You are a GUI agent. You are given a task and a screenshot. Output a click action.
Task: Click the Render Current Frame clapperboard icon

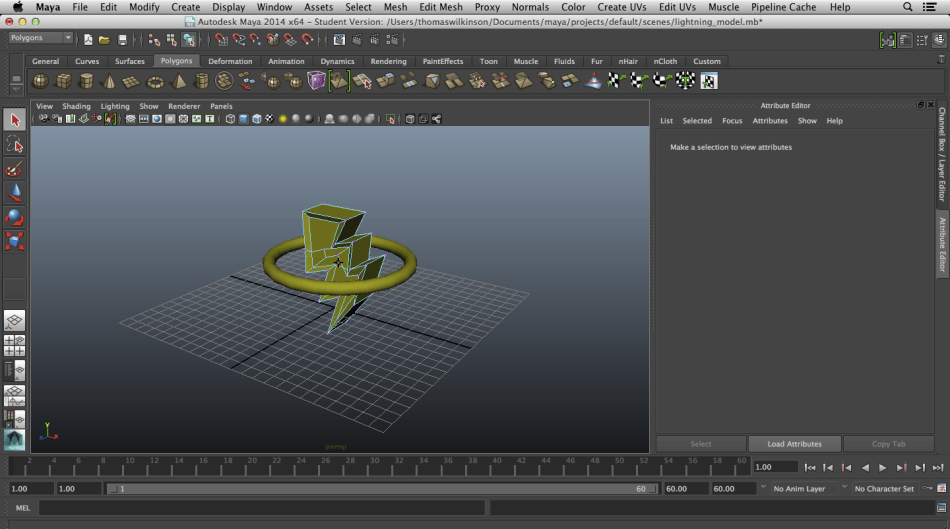[x=357, y=40]
